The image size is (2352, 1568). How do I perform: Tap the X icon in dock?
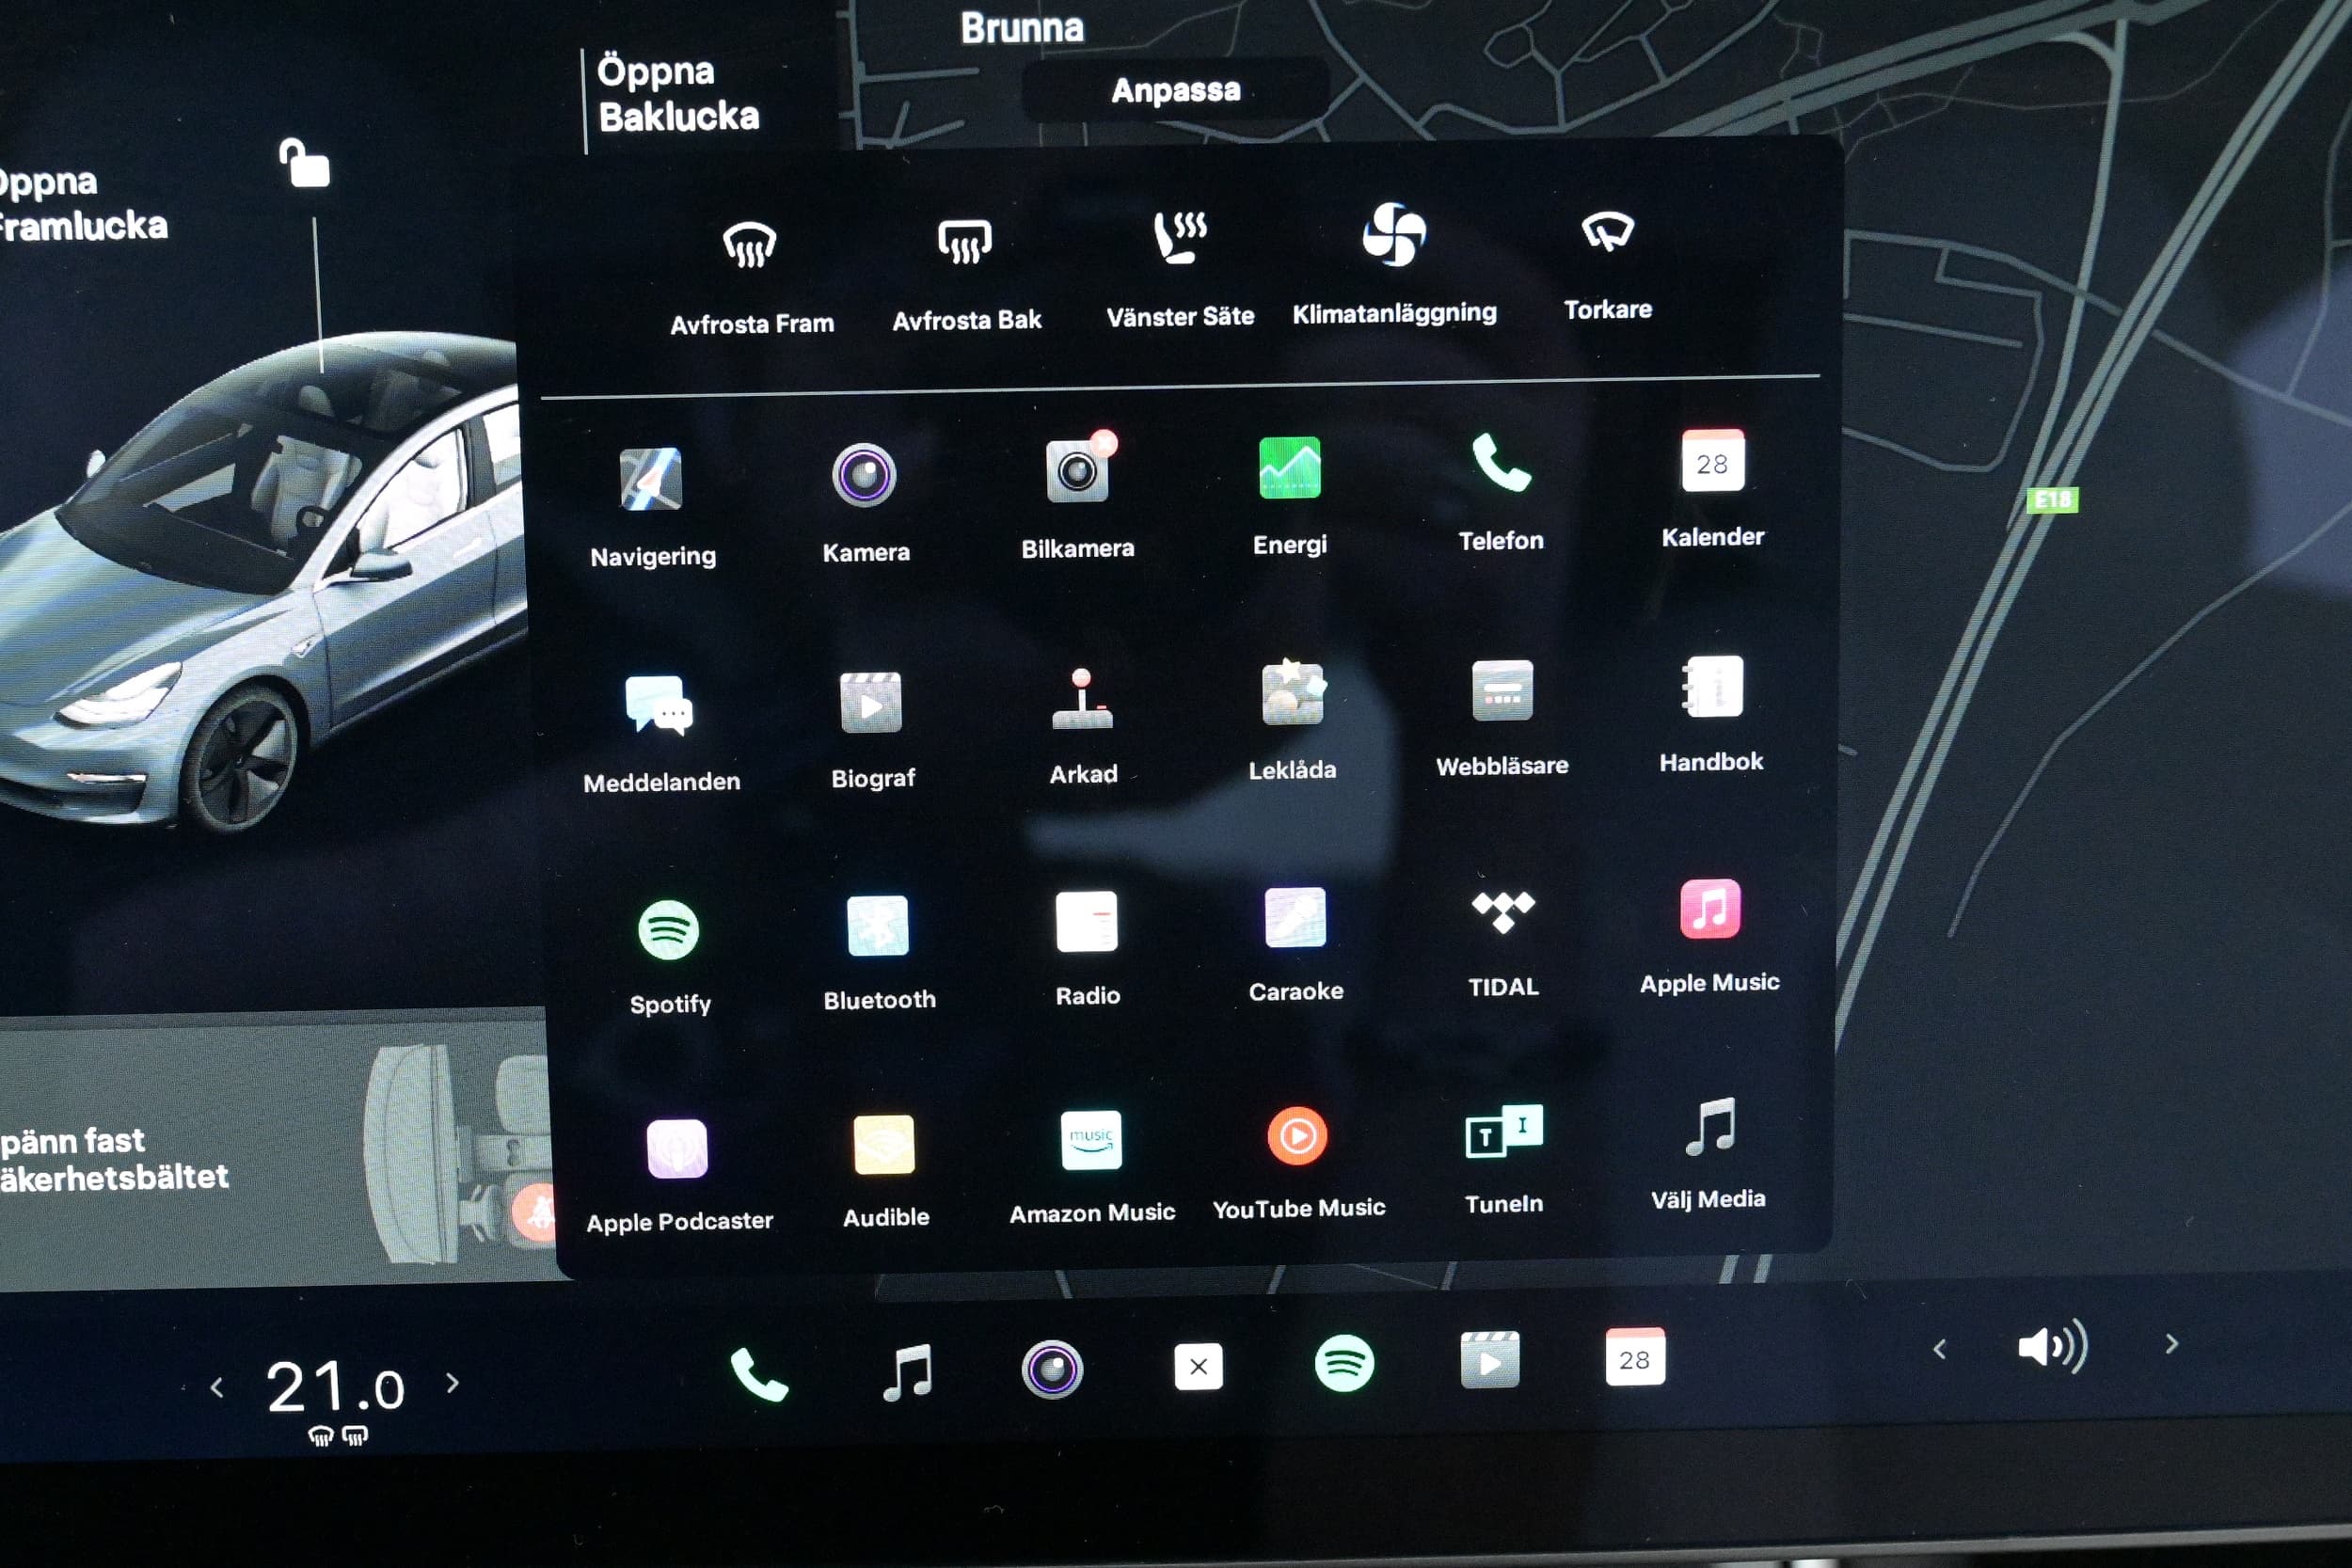click(x=1198, y=1366)
